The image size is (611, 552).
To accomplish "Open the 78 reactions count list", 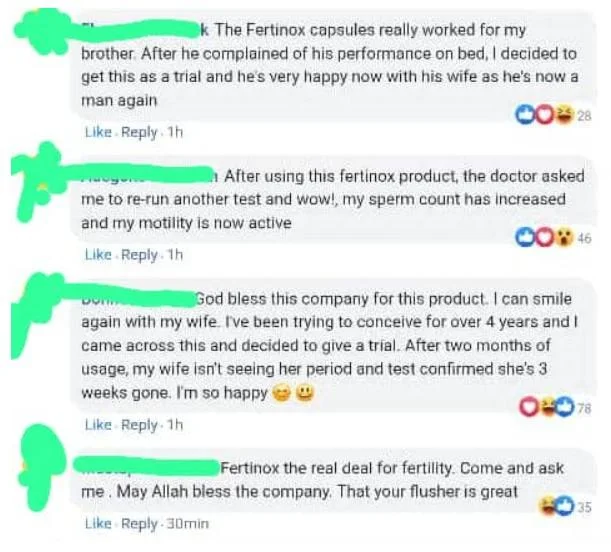I will coord(584,408).
